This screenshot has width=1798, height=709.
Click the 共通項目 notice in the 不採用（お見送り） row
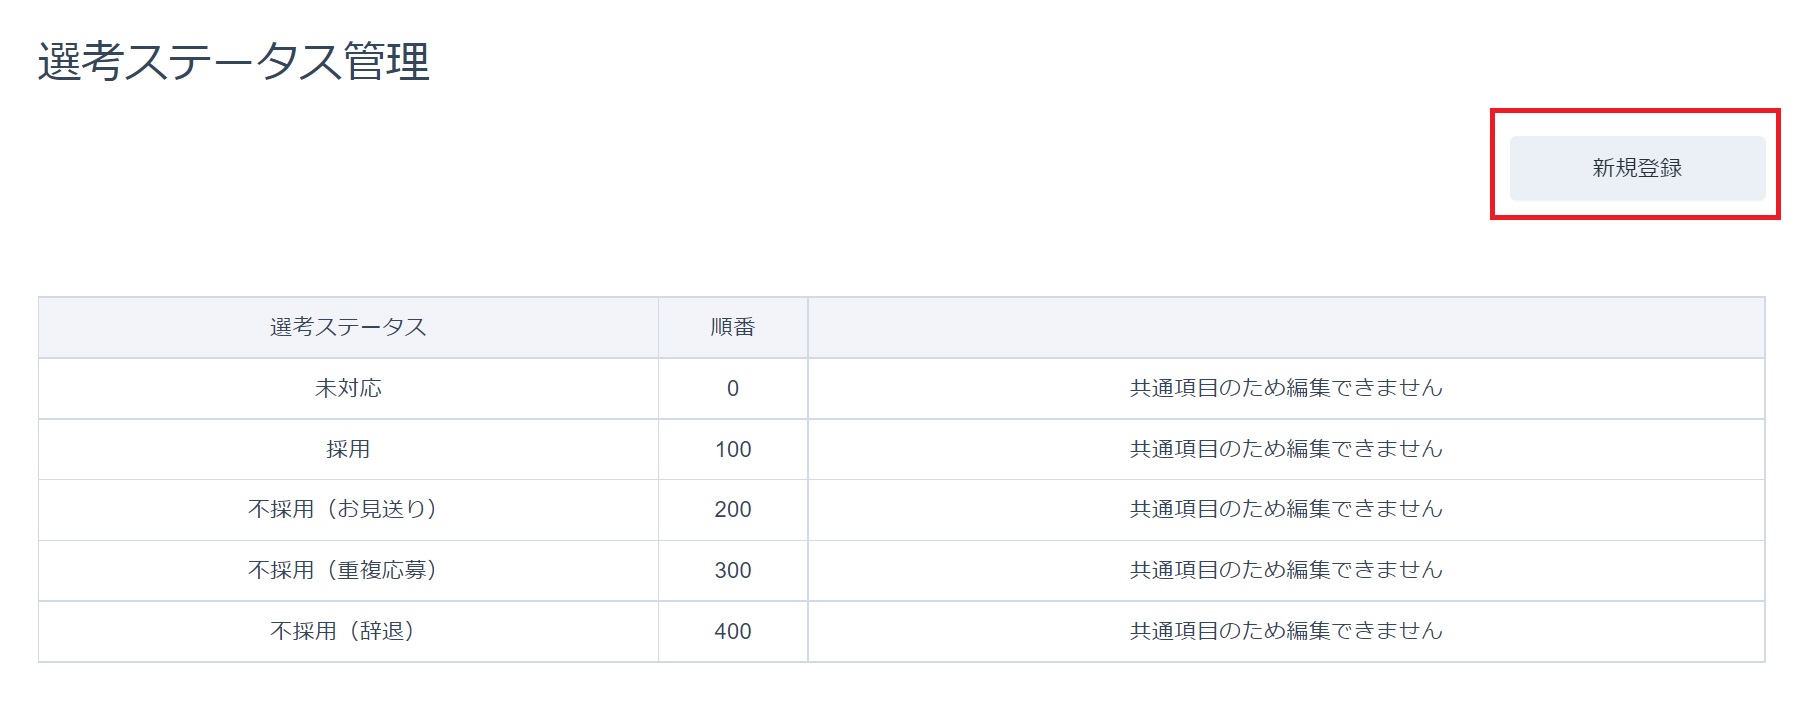1286,509
